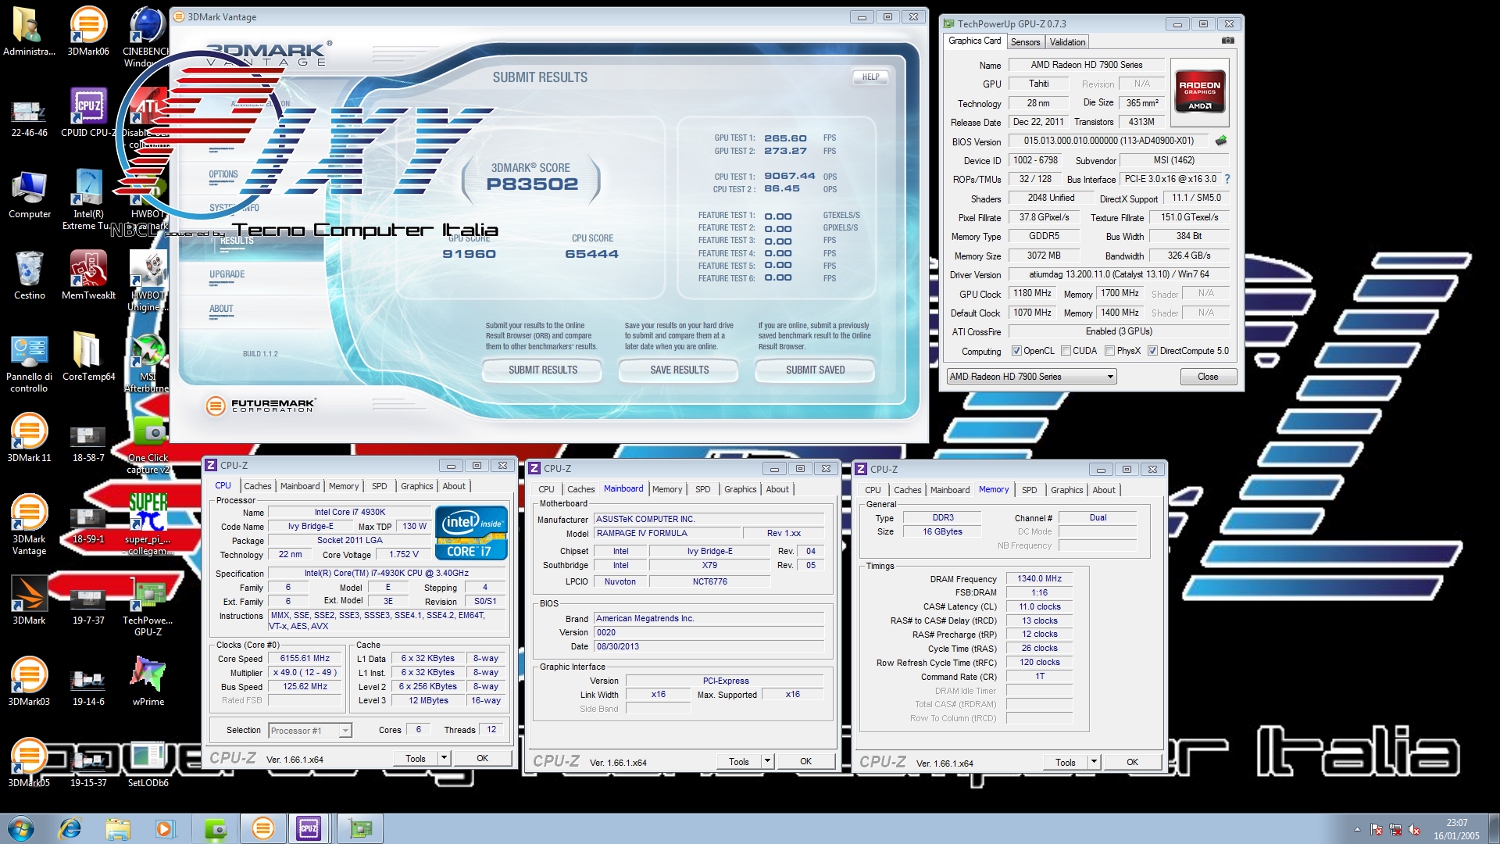Open the 19-14-6 screenshot file
Viewport: 1500px width, 844px height.
88,687
